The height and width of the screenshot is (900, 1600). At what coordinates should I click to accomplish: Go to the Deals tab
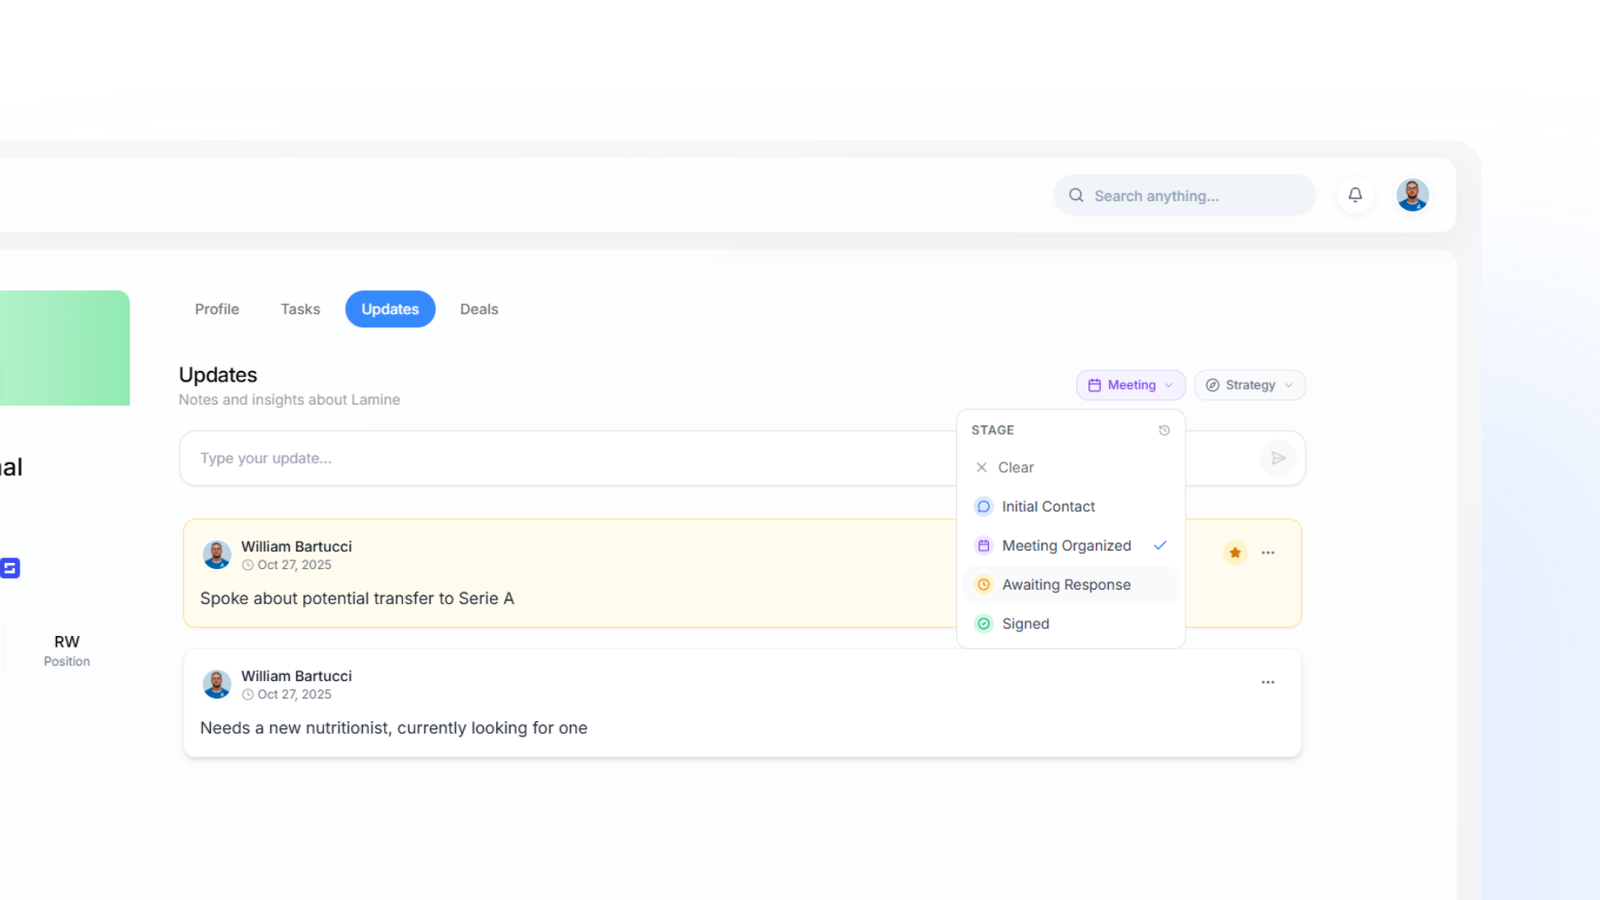pos(479,309)
